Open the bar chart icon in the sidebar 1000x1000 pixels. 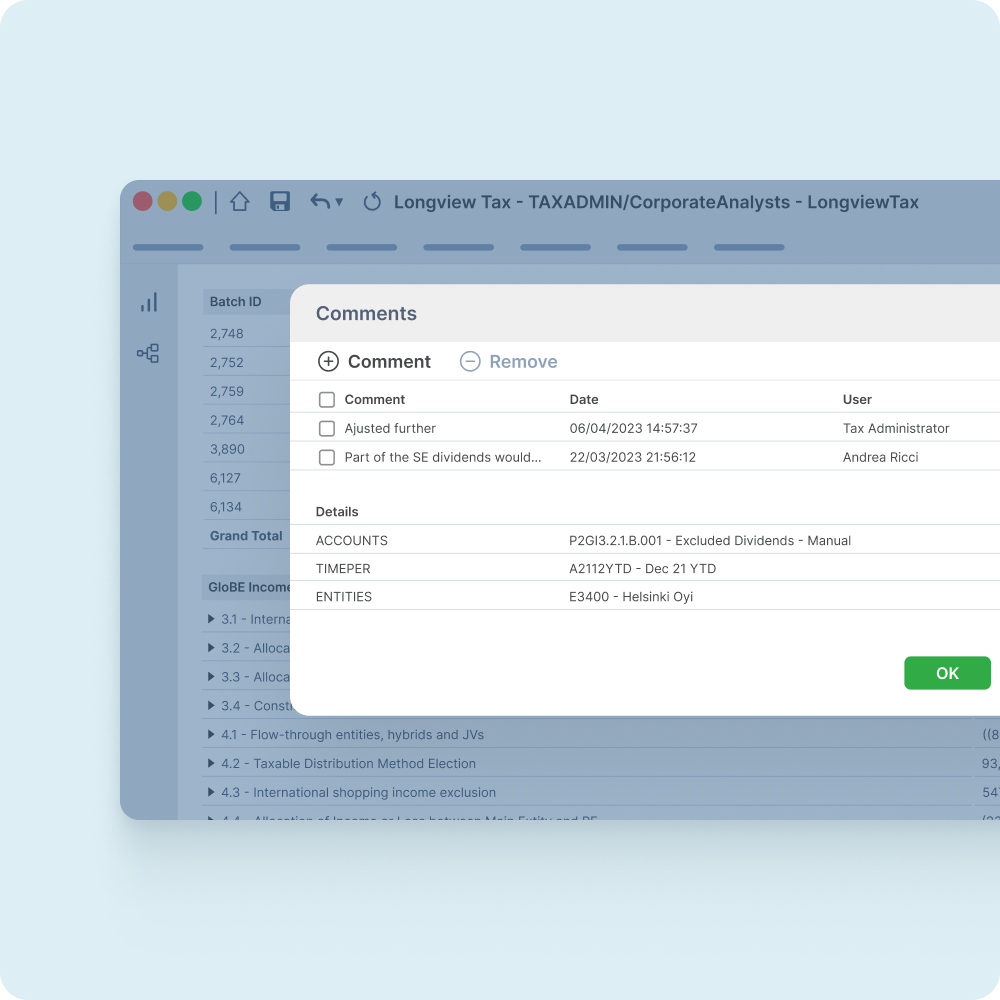149,303
